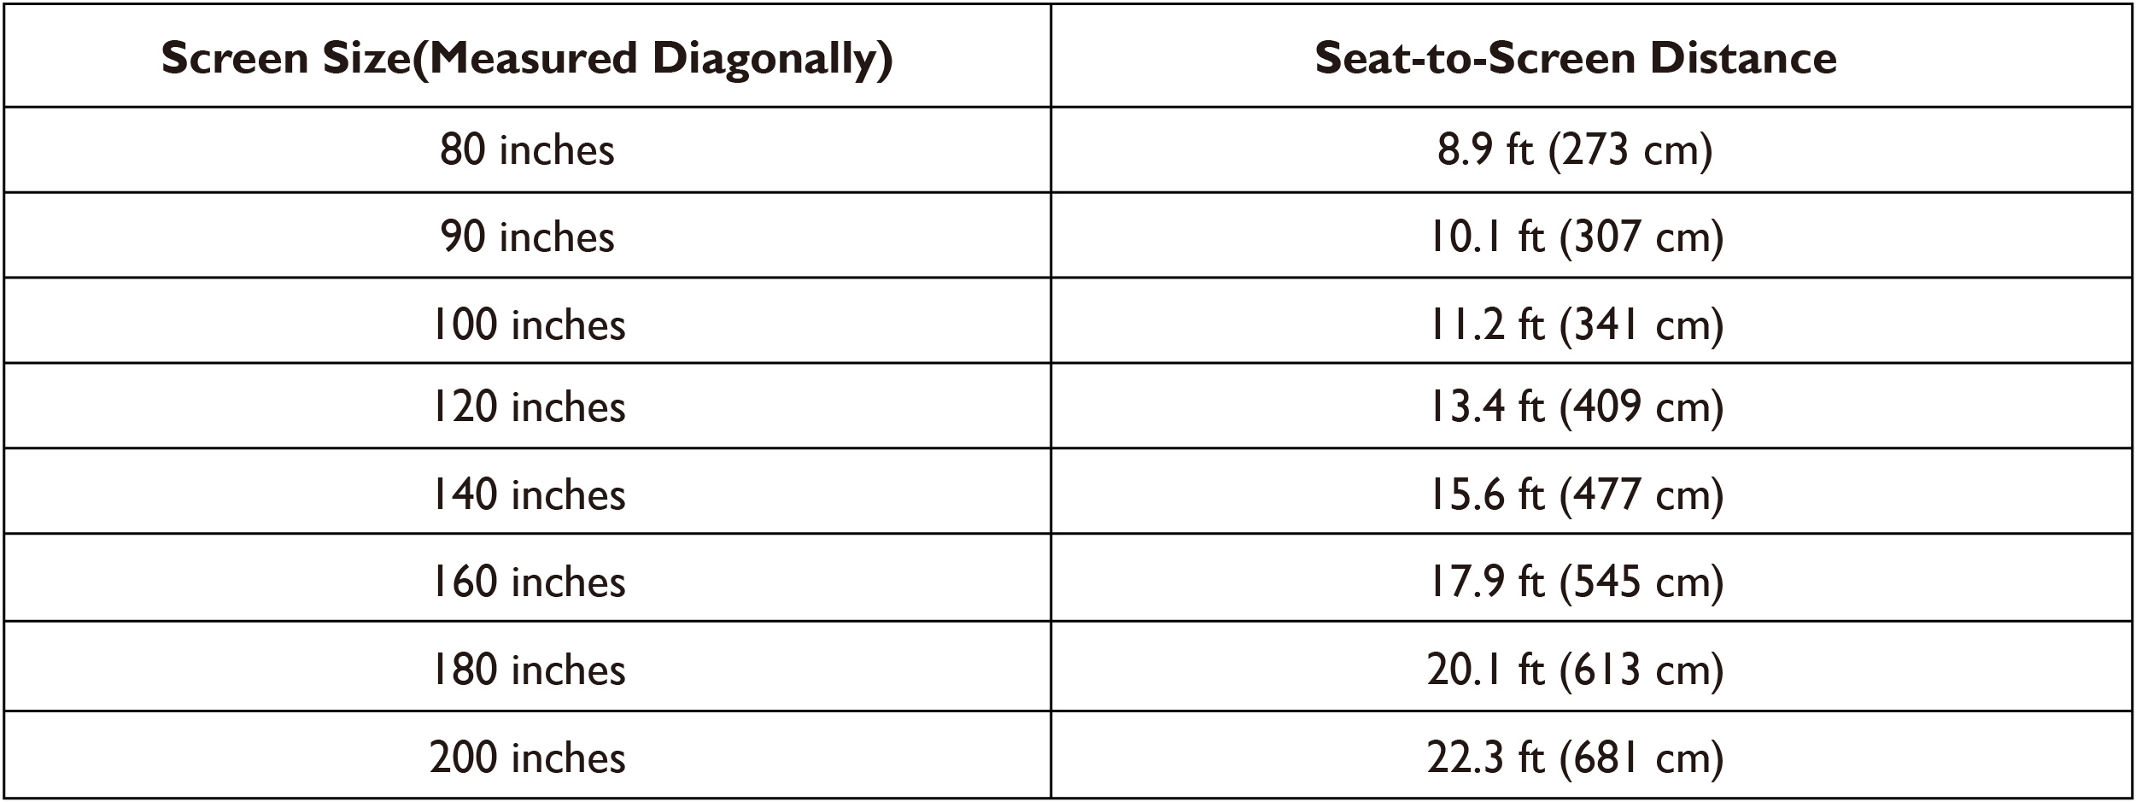Select the 100 inches cell
Screen dimensions: 2136x802
coord(527,321)
